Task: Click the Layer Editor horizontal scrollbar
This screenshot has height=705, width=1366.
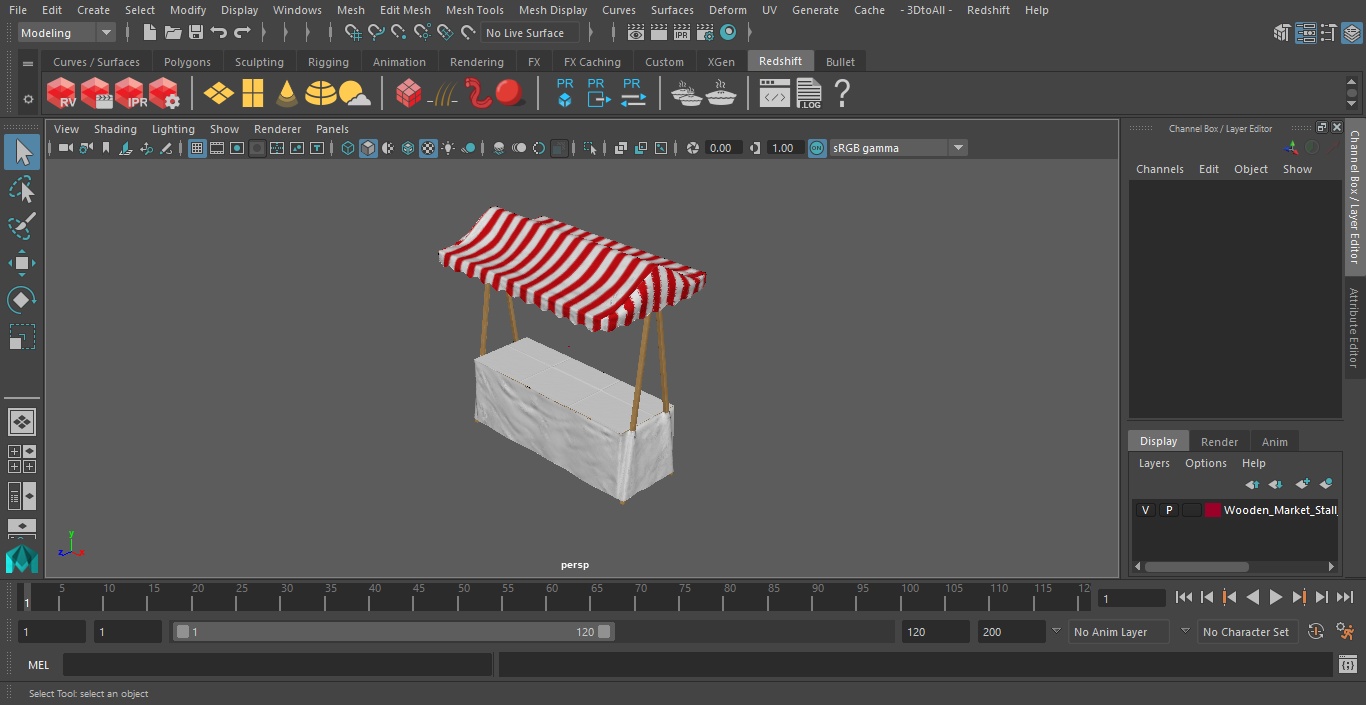Action: (1197, 566)
